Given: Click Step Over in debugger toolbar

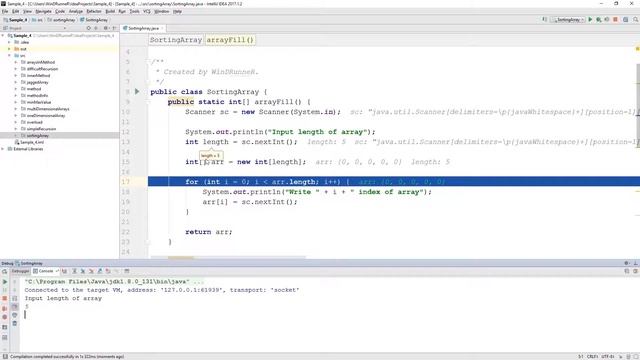Looking at the screenshot, I should click(x=74, y=271).
